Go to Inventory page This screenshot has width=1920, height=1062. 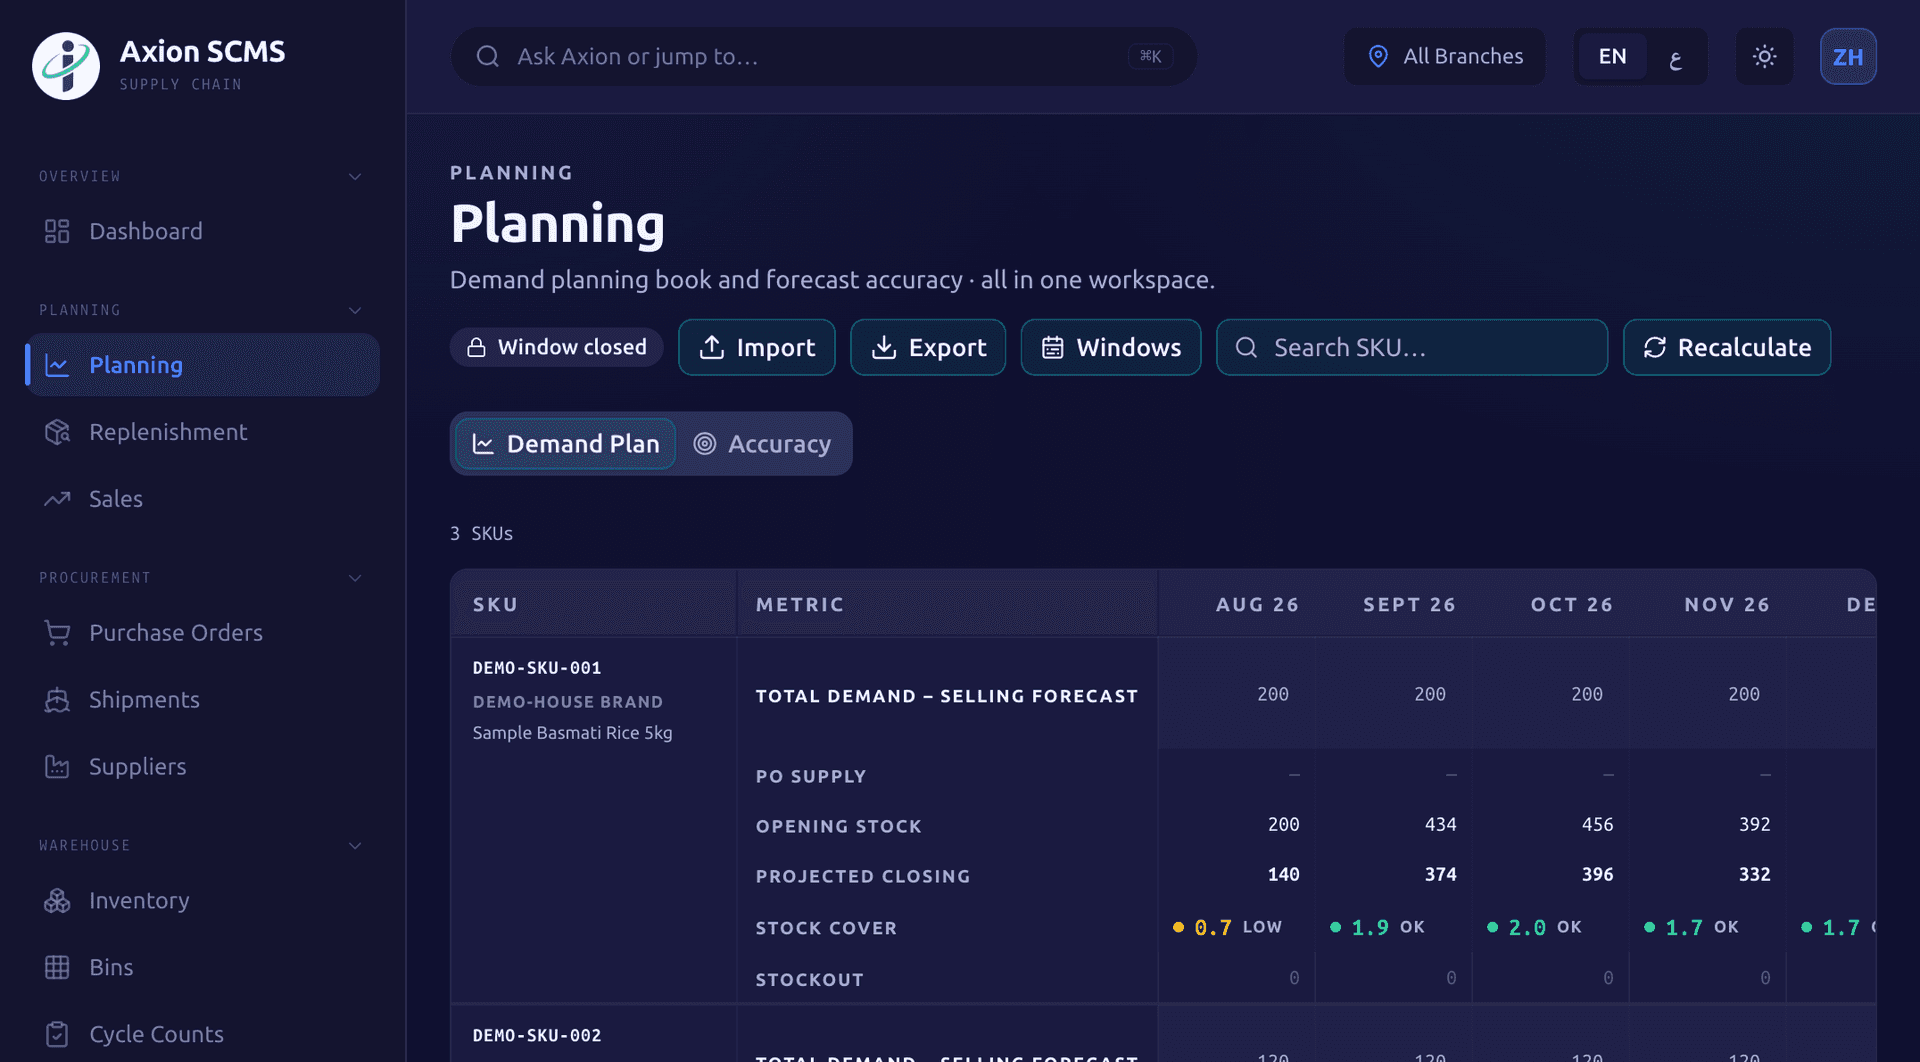point(202,901)
